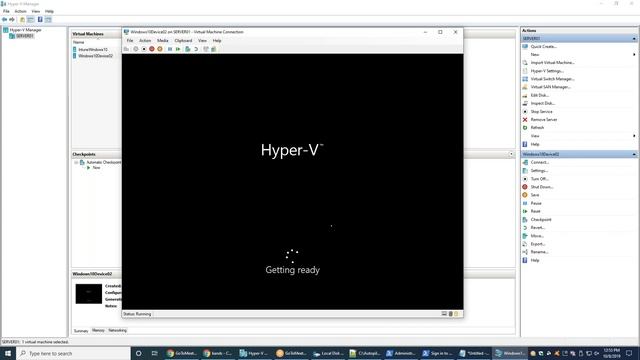Click Export action in Actions pane

coord(538,244)
